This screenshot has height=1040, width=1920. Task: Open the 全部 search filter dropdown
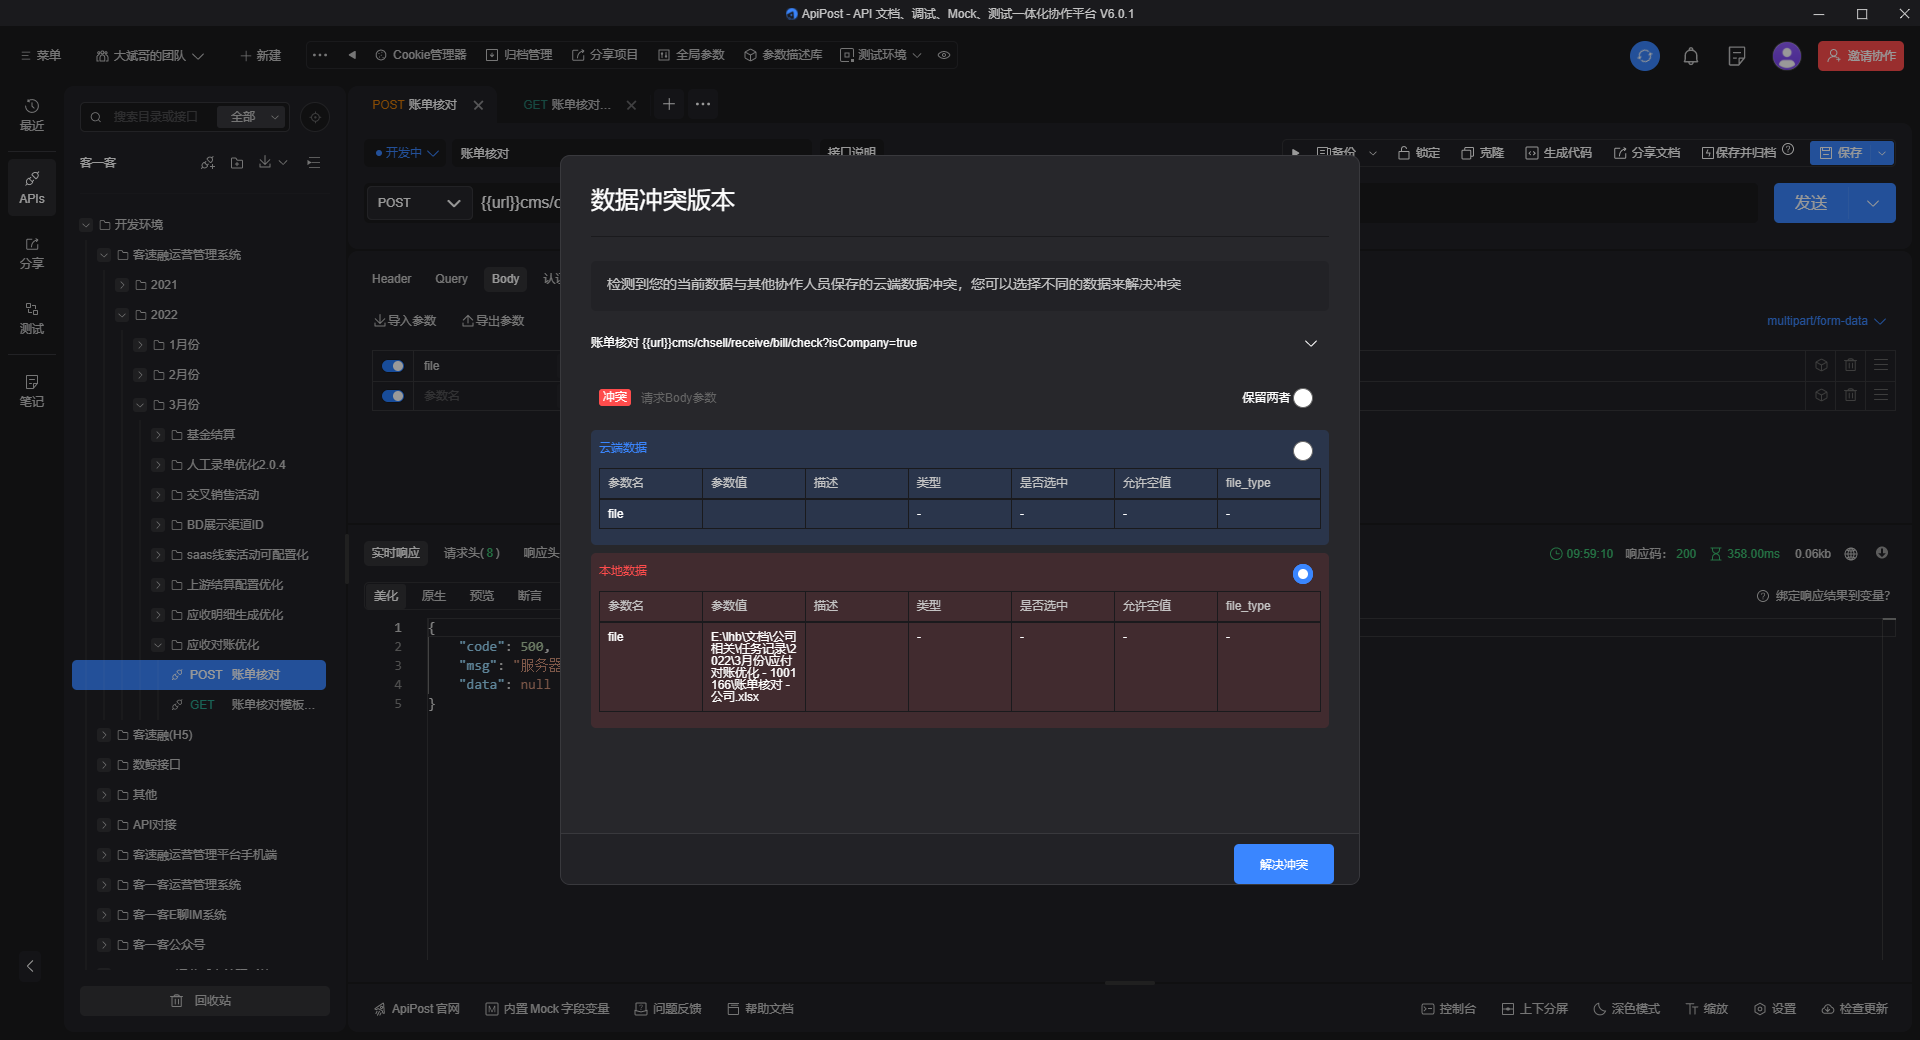click(x=252, y=117)
